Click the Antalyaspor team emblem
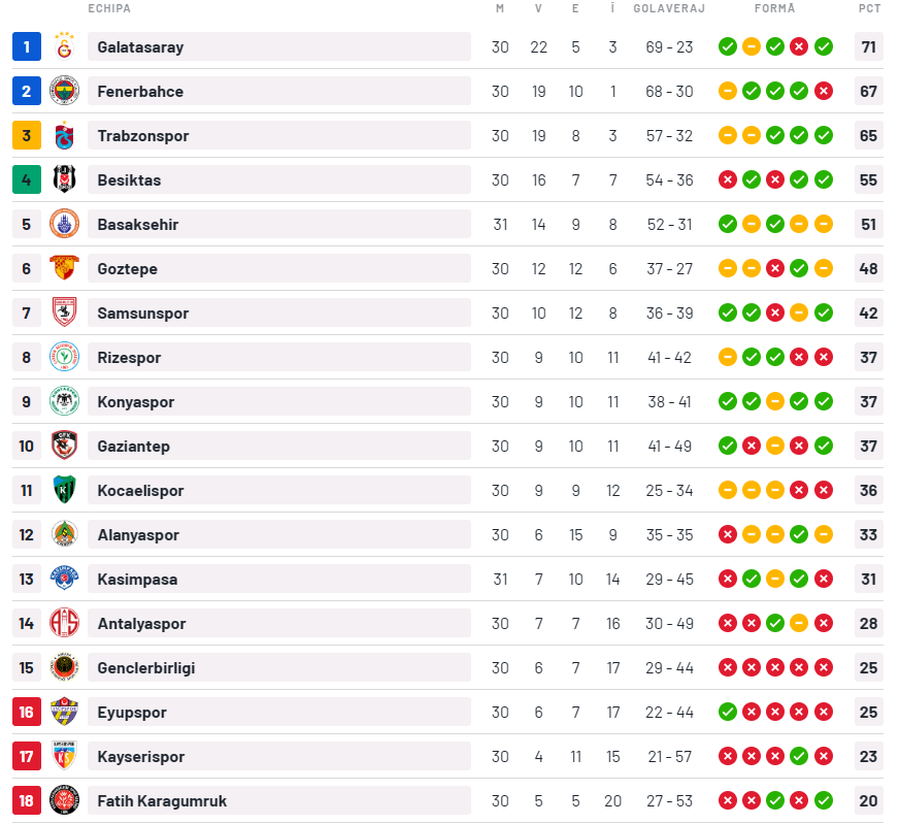Screen dimensions: 900x824 [64, 624]
